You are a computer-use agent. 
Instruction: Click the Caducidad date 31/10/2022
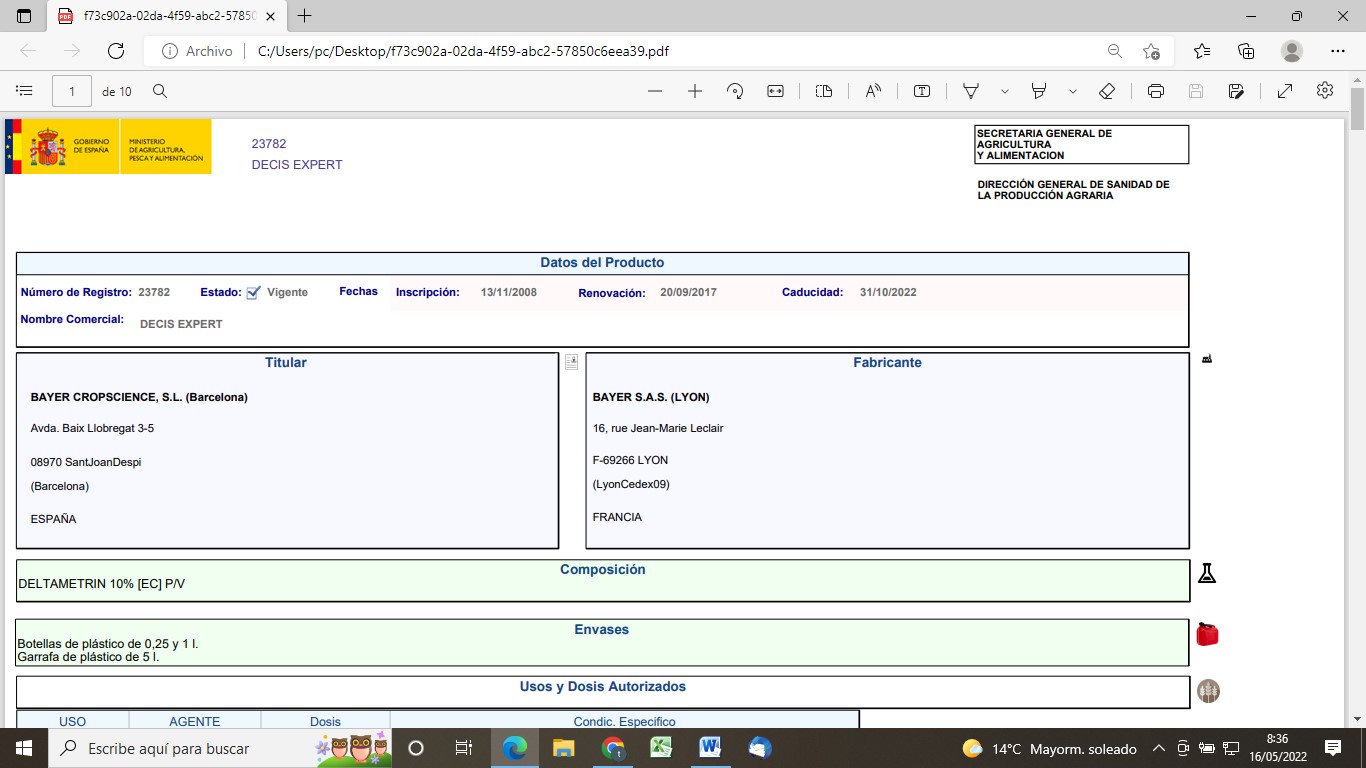pos(888,293)
